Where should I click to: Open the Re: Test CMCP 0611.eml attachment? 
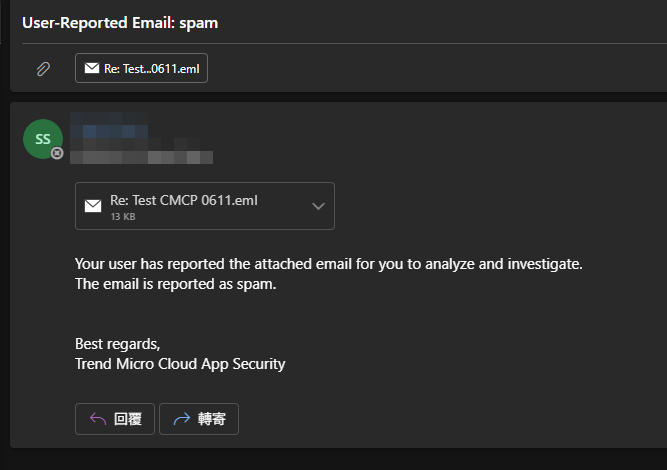click(184, 200)
